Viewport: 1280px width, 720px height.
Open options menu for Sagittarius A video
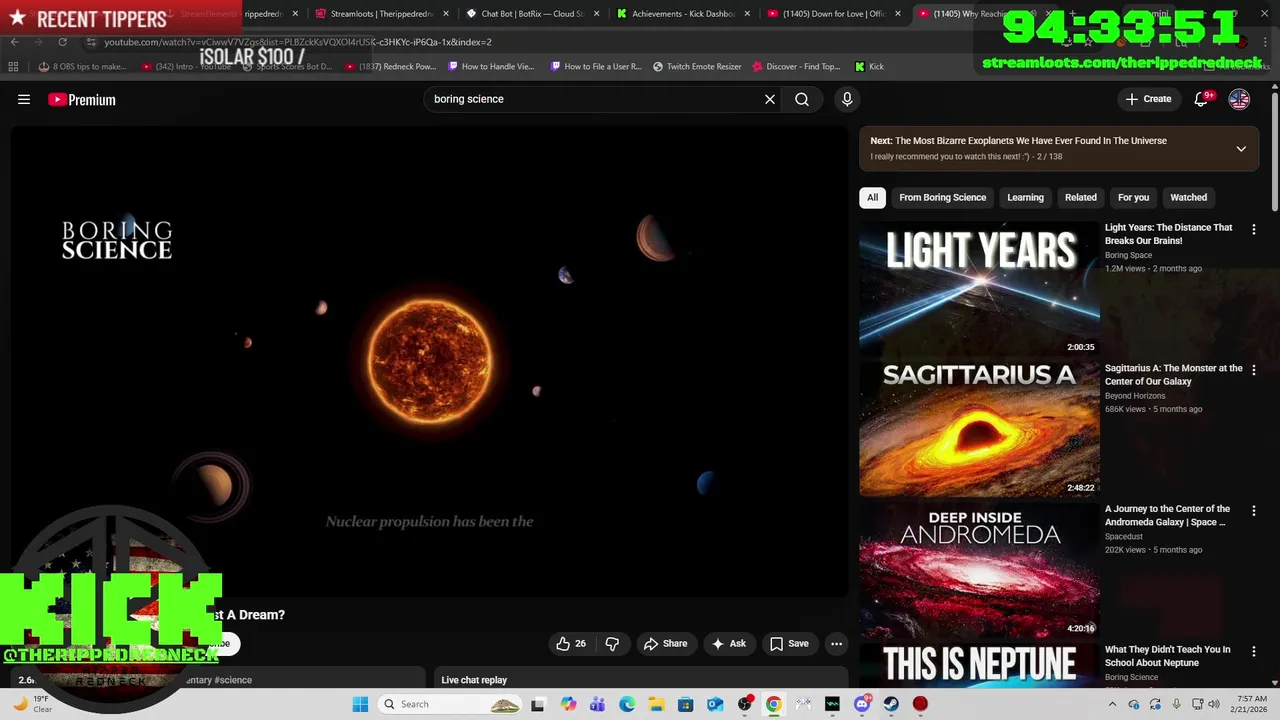click(x=1254, y=370)
